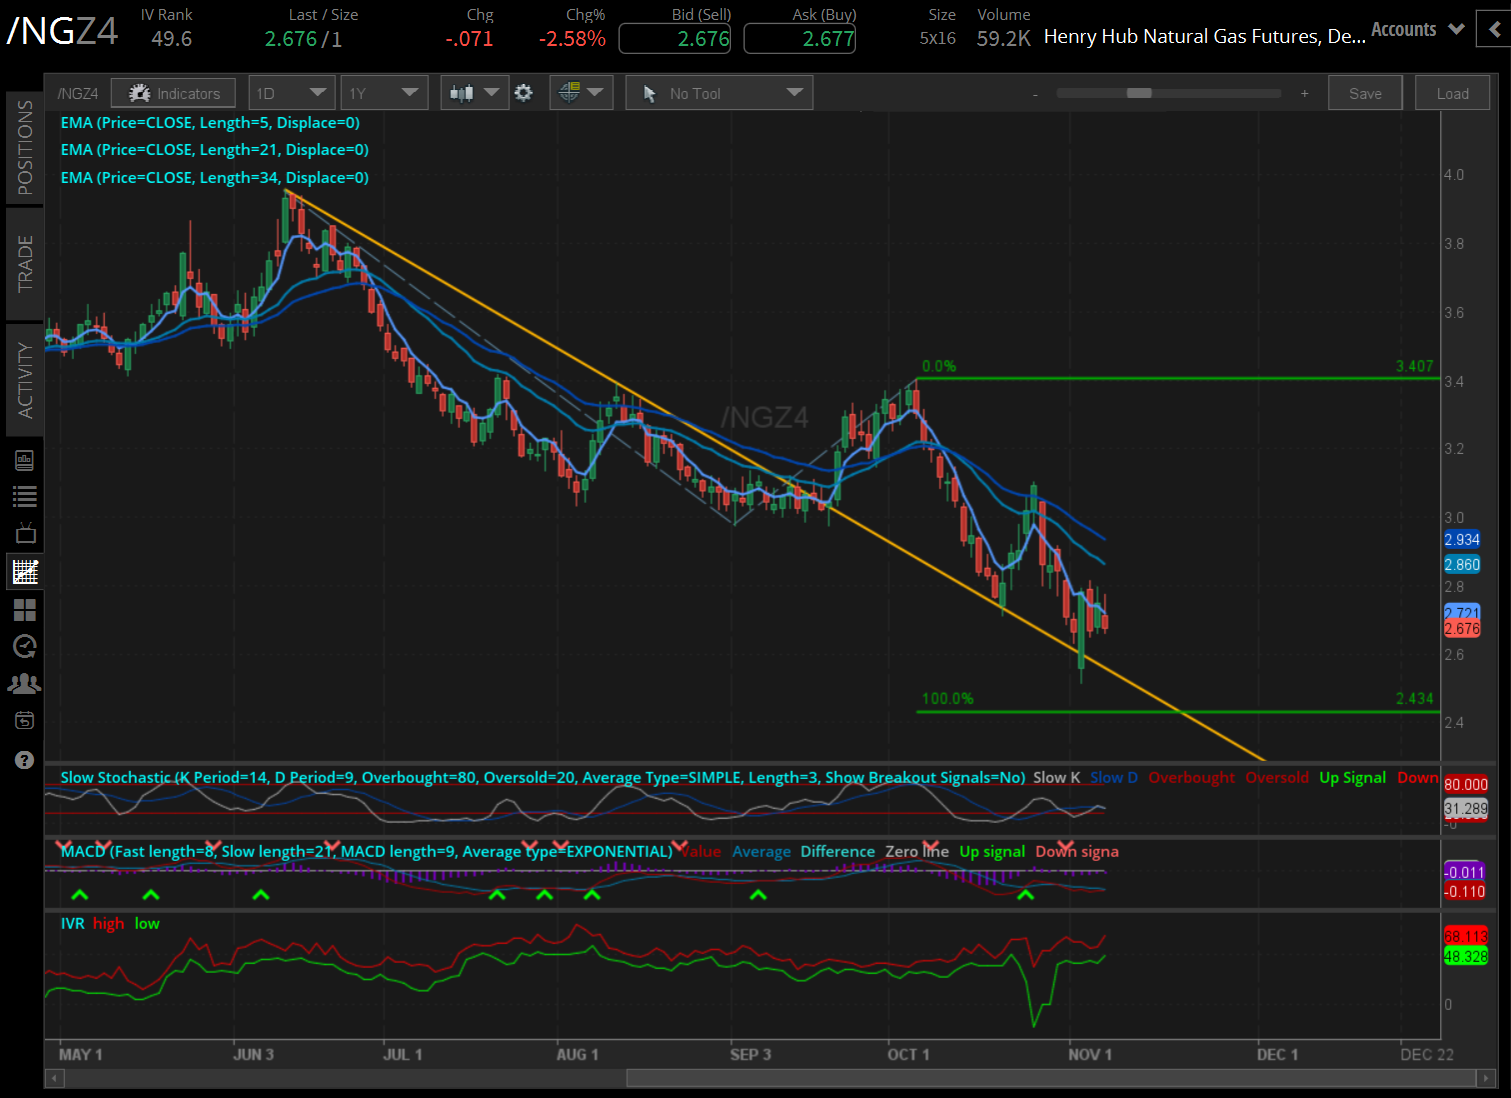The image size is (1511, 1098).
Task: Open the watchlist list icon in sidebar
Action: (25, 496)
